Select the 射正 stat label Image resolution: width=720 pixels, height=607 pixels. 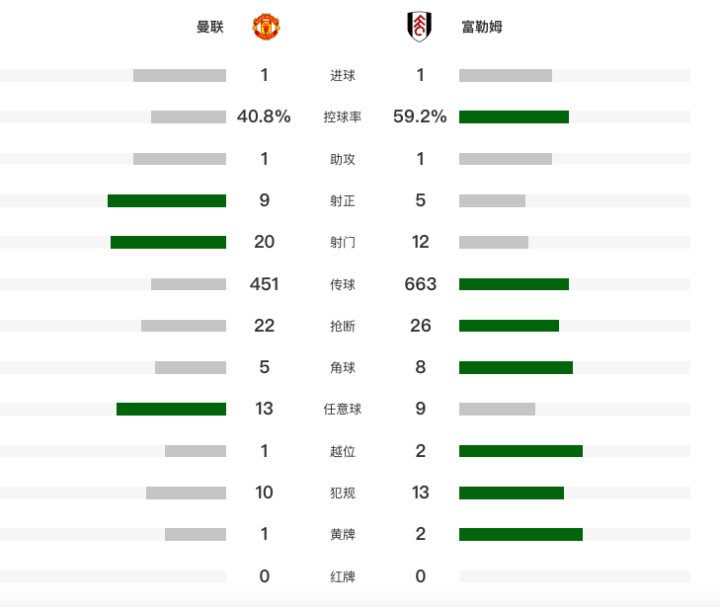[343, 201]
